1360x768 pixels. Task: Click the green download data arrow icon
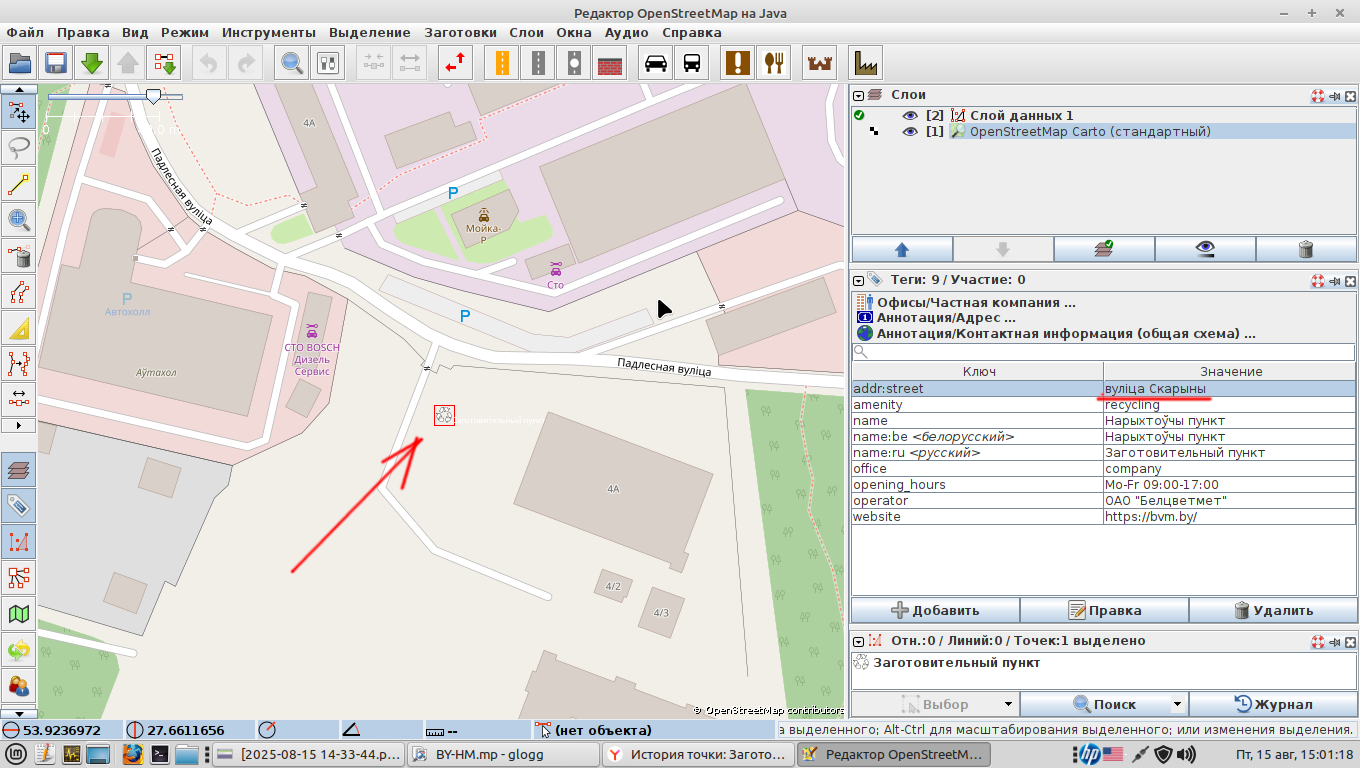pos(92,63)
